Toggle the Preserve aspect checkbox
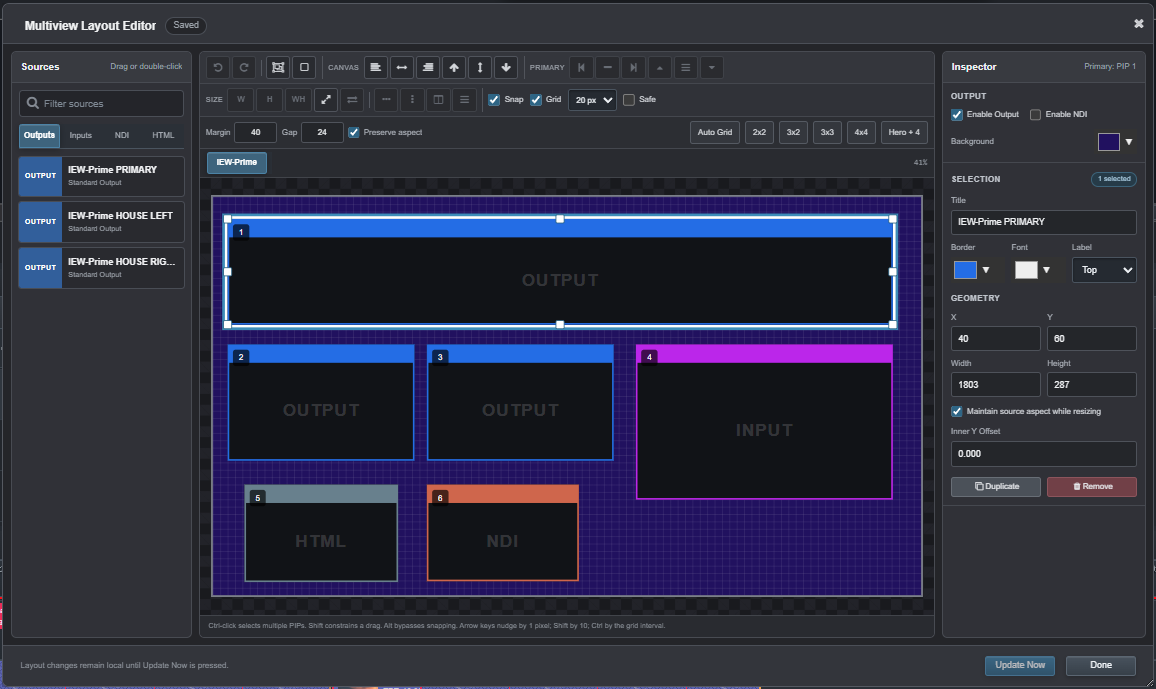This screenshot has height=689, width=1156. point(354,133)
